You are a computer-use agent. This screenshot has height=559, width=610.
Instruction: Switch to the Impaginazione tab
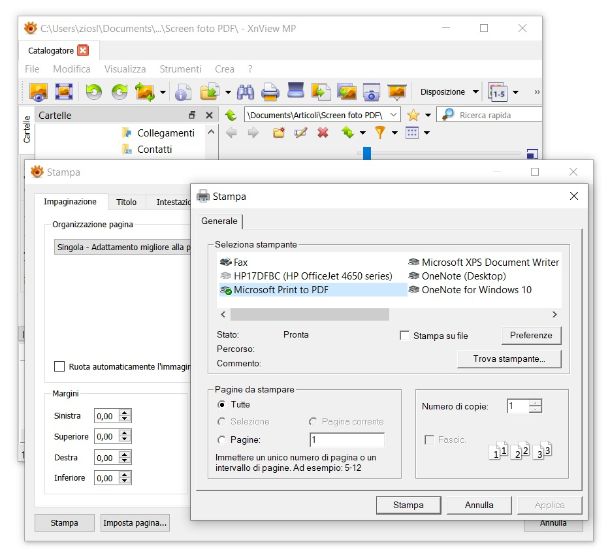70,202
